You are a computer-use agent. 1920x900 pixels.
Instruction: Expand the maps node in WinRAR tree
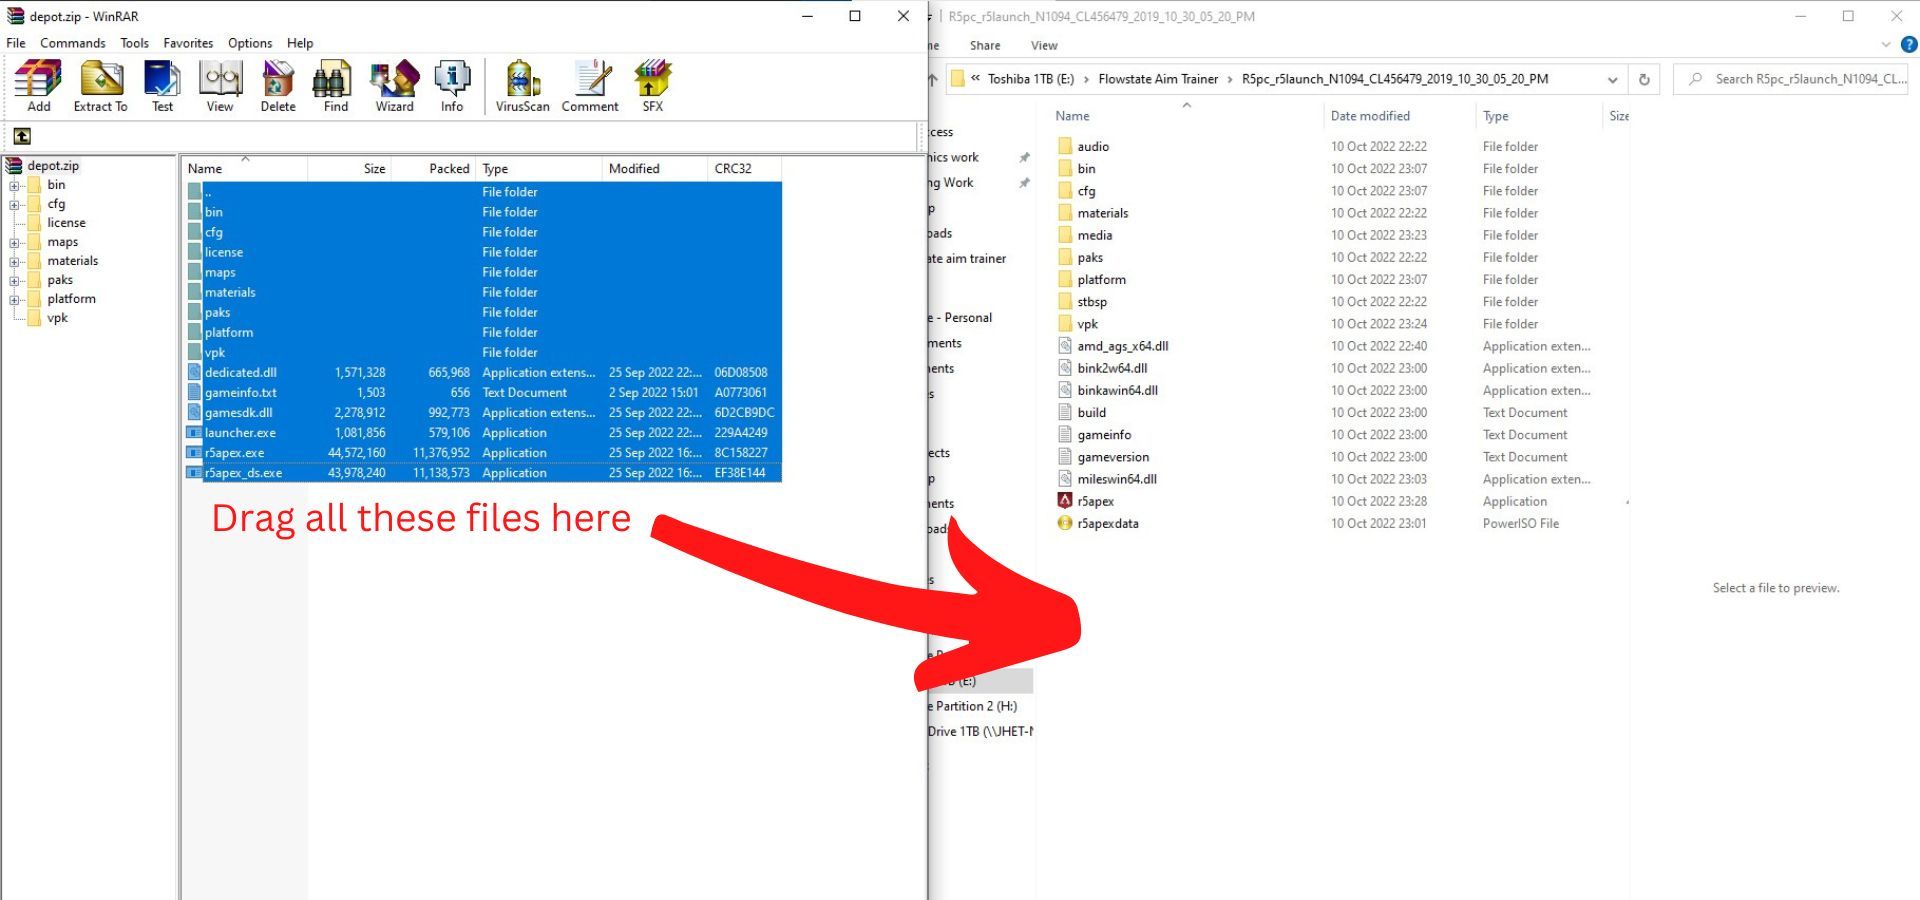[15, 242]
